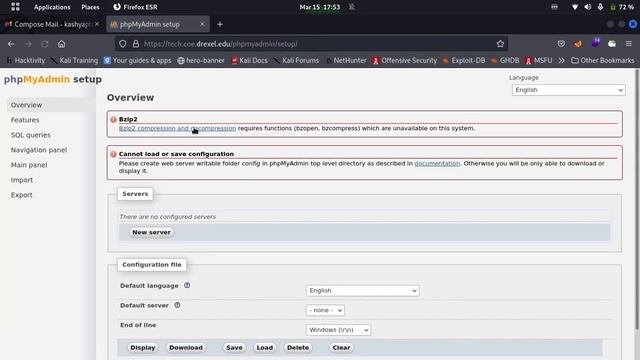640x360 pixels.
Task: Open the Kali Docs bookmark
Action: (249, 60)
